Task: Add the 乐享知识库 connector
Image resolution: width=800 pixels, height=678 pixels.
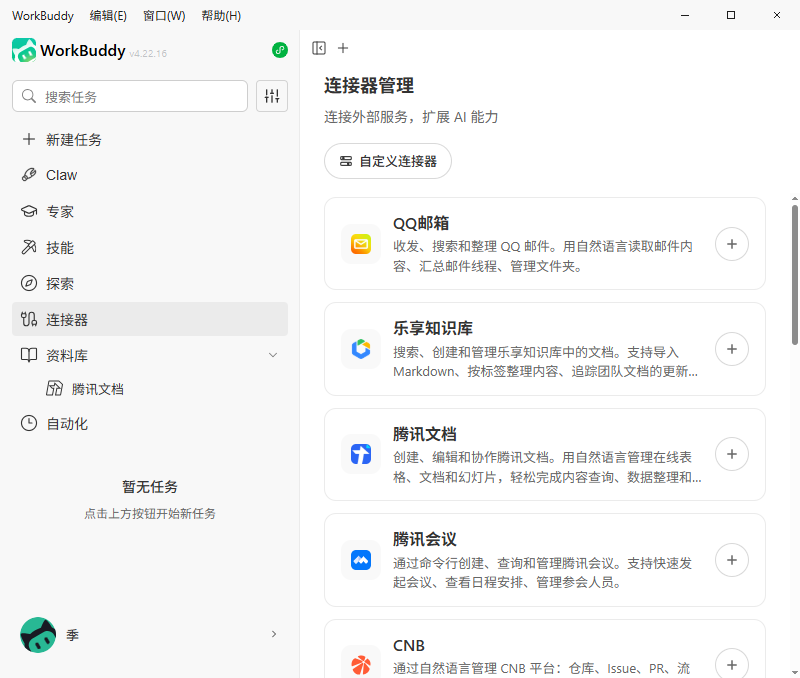Action: (732, 349)
